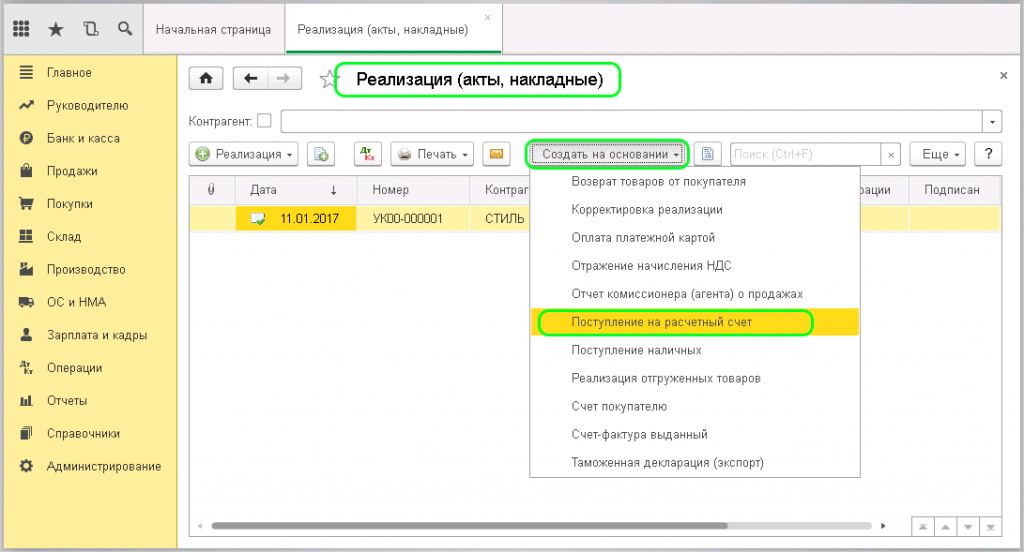1024x552 pixels.
Task: Sort by the Дата column header
Action: [296, 189]
